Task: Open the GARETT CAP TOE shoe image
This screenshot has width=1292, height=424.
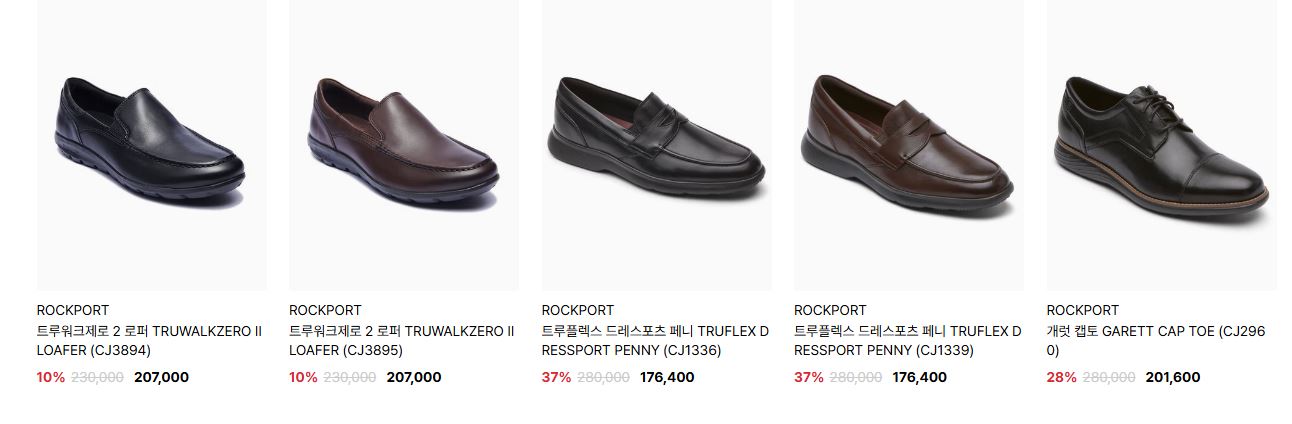Action: coord(1162,145)
